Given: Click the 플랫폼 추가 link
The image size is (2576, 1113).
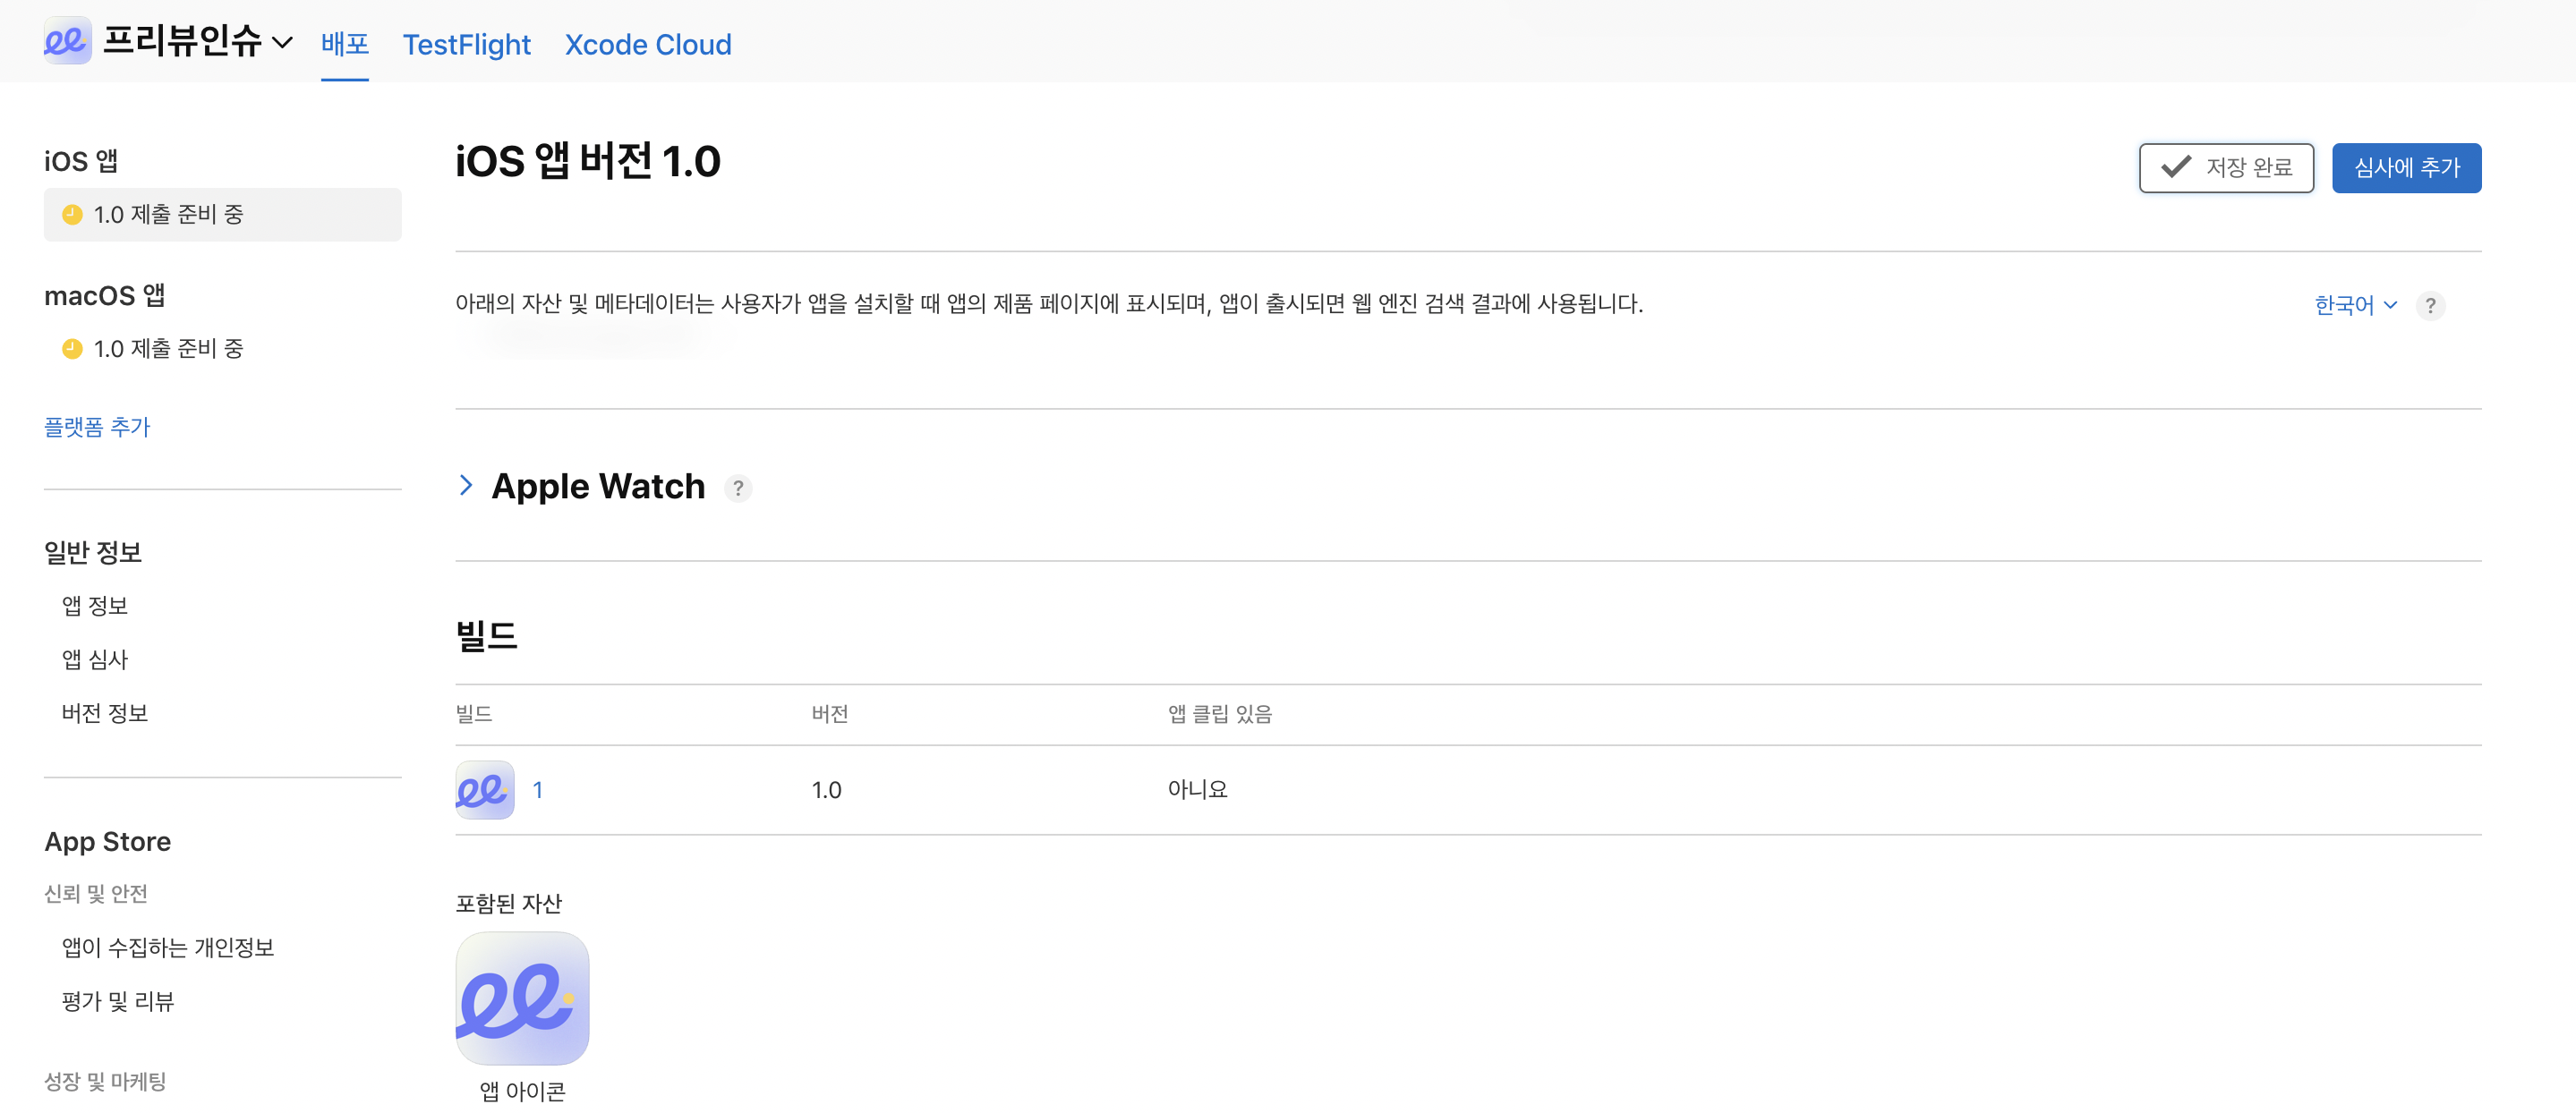Looking at the screenshot, I should click(x=97, y=427).
